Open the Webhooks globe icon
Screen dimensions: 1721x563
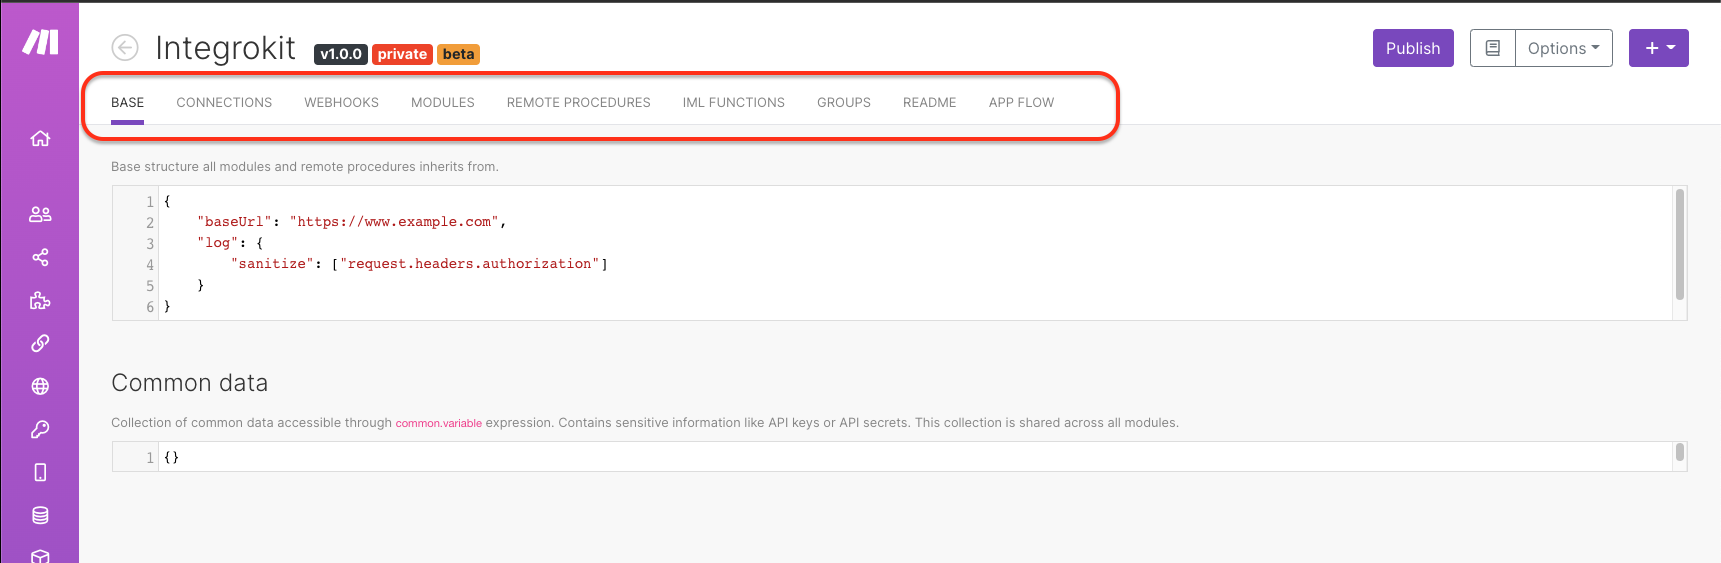coord(40,386)
